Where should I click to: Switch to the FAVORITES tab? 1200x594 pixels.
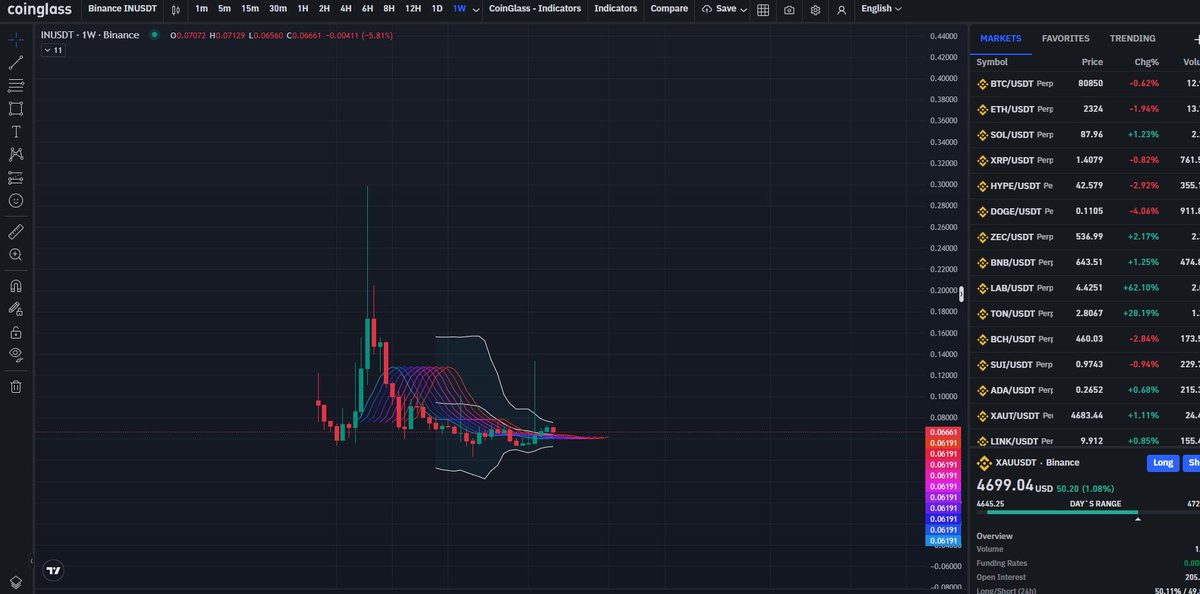[x=1065, y=38]
